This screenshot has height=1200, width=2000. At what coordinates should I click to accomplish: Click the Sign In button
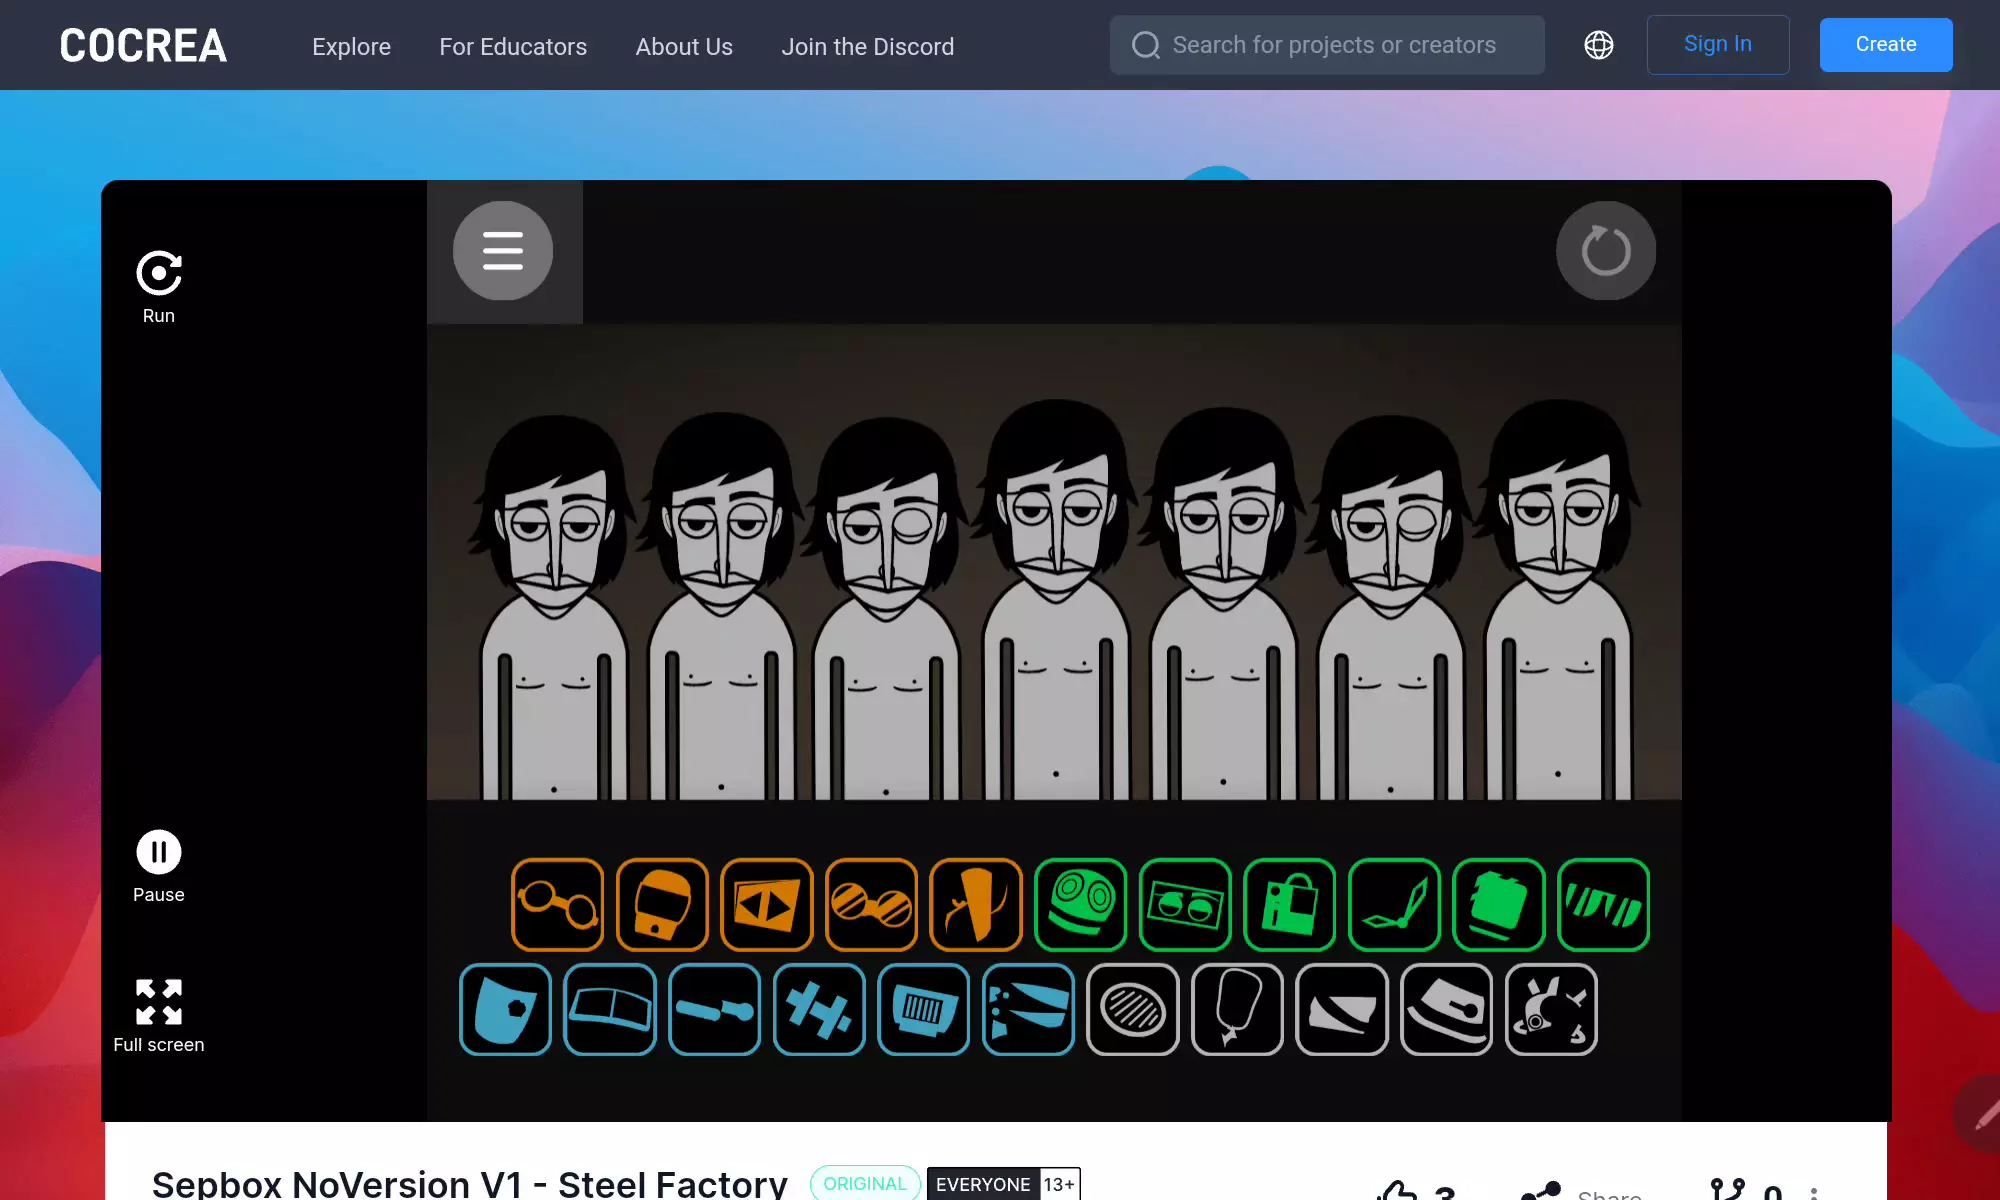(1717, 45)
